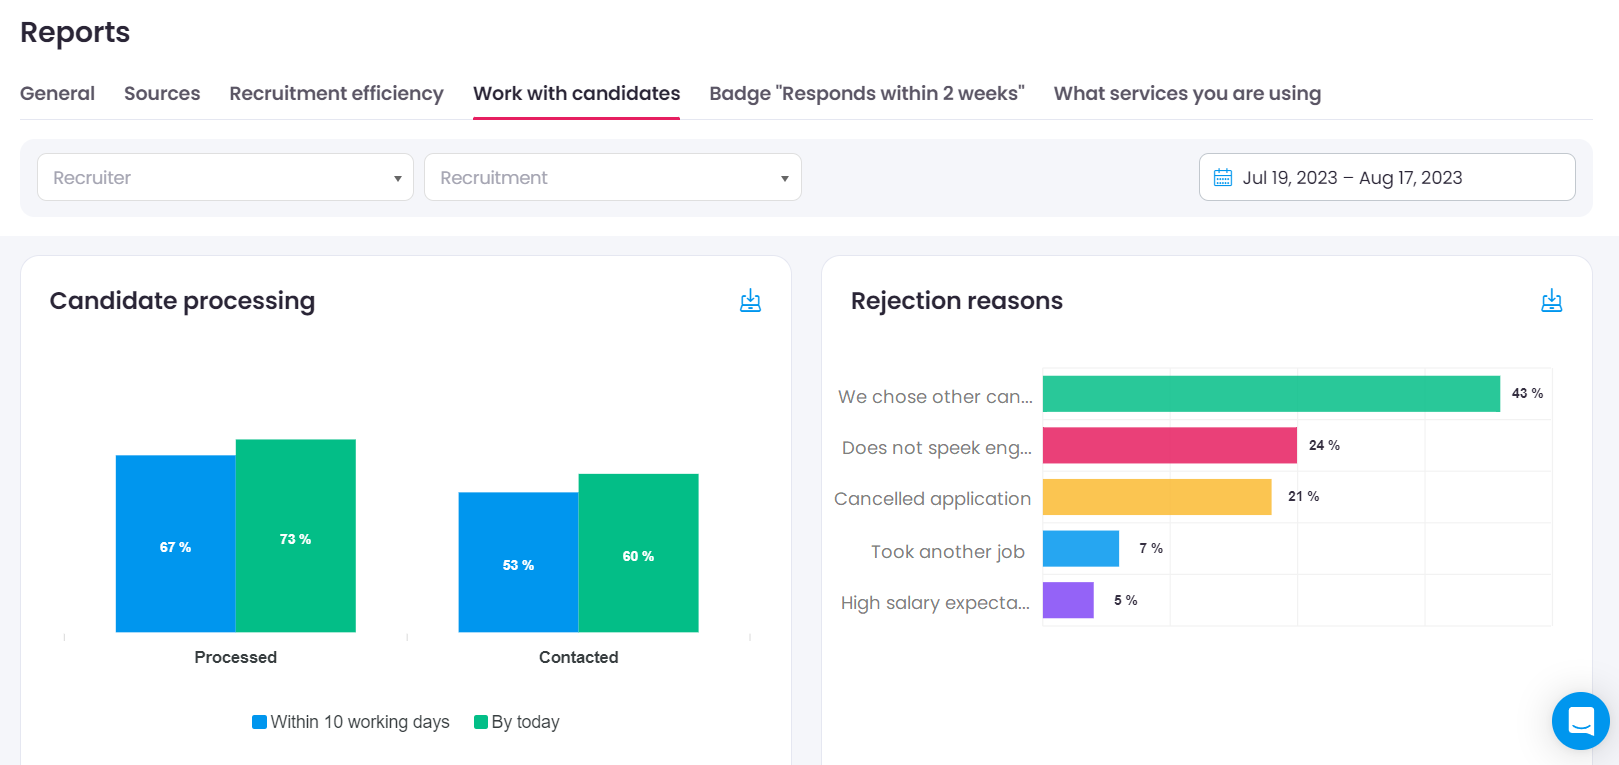The height and width of the screenshot is (765, 1619).
Task: Click the green 'We chose other candidate' bar
Action: tap(1270, 394)
